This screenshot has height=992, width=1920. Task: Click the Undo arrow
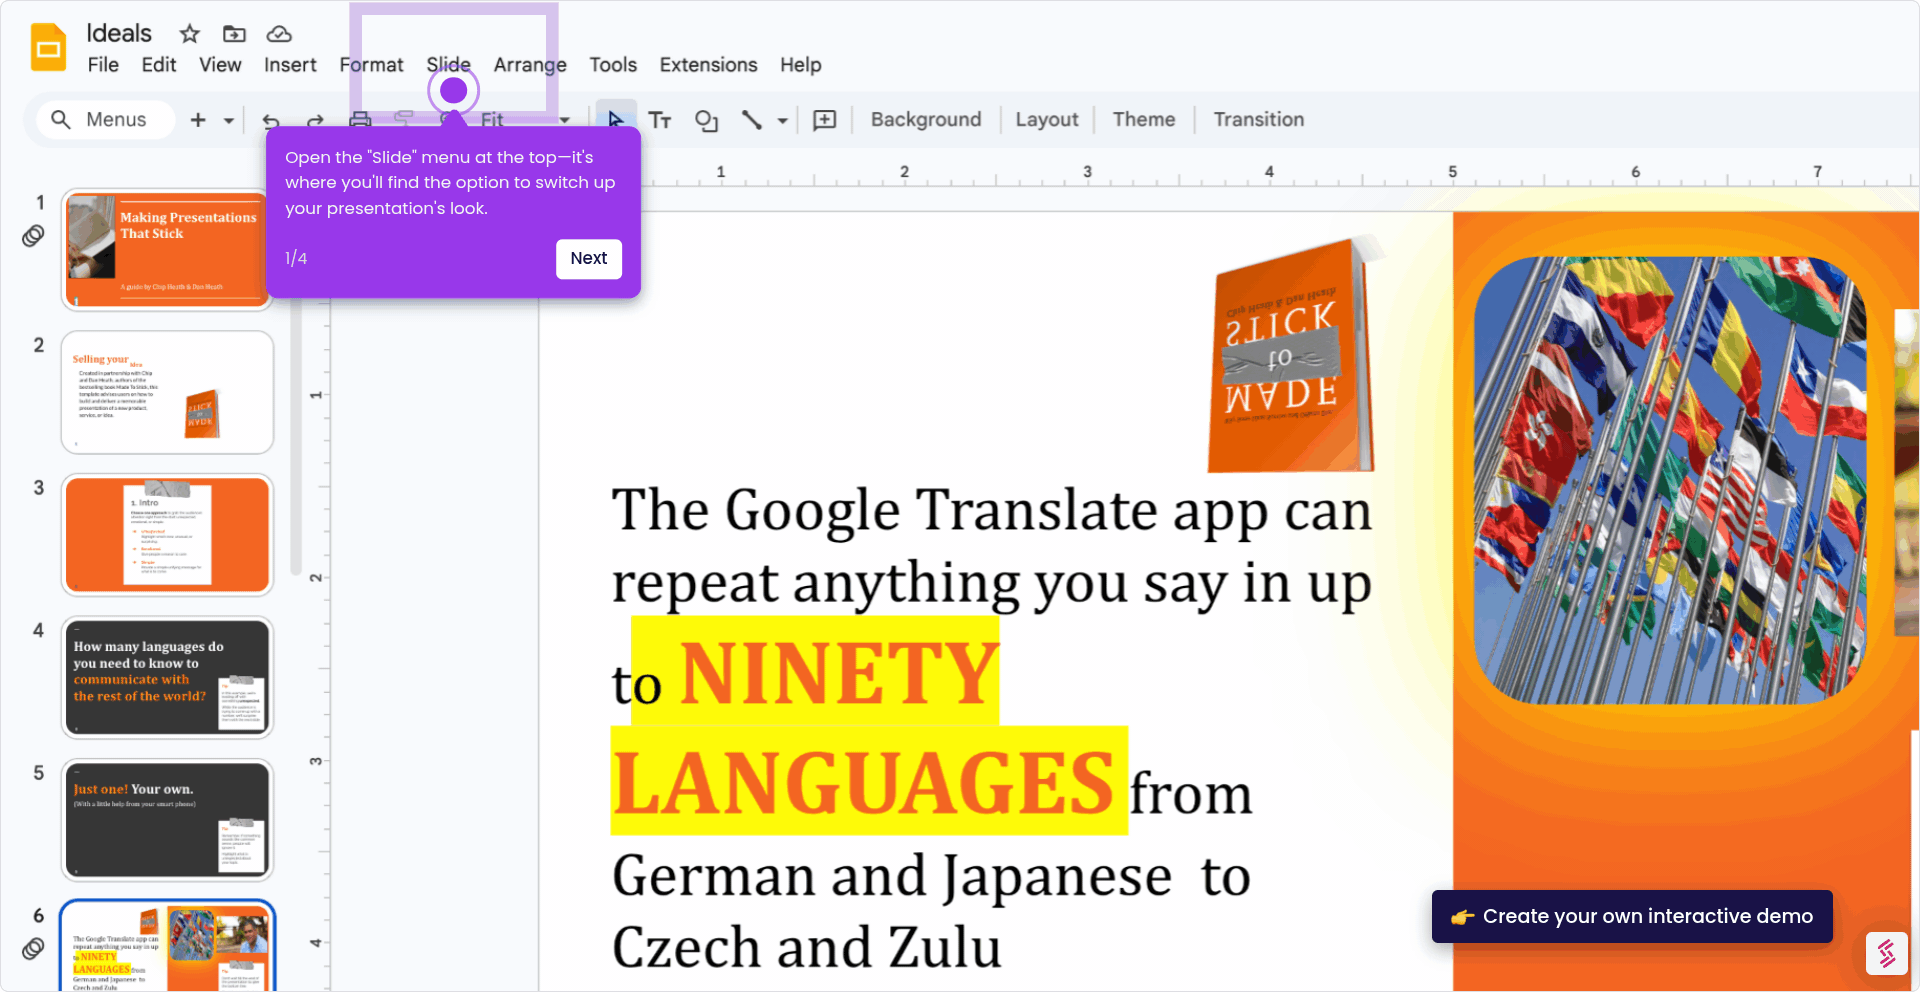point(270,120)
